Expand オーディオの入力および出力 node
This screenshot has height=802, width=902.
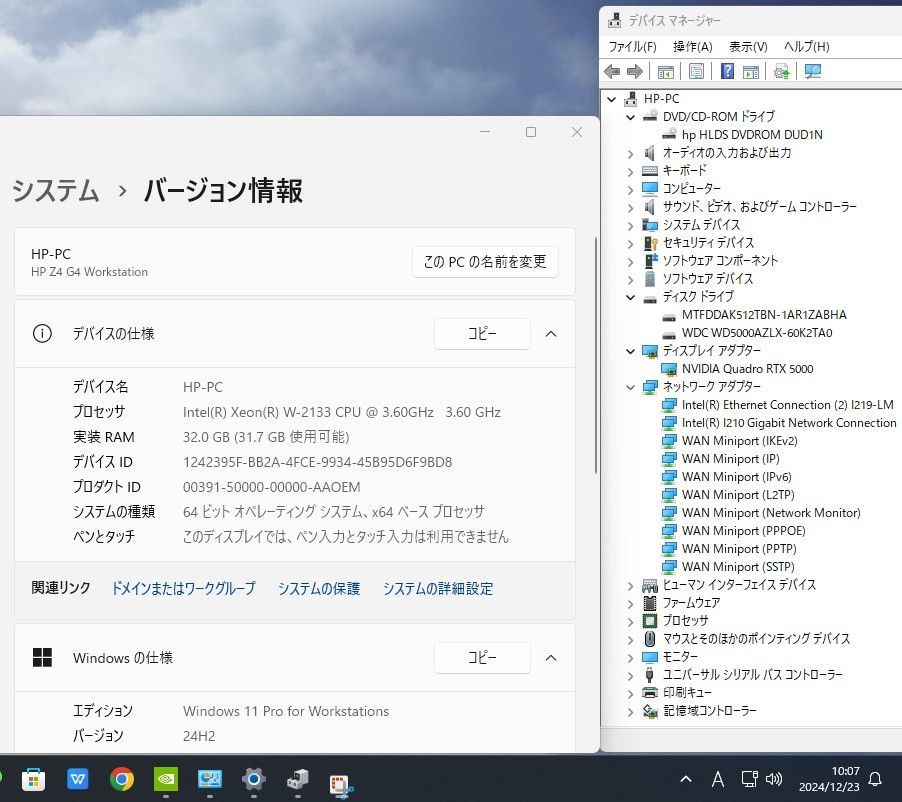coord(630,154)
